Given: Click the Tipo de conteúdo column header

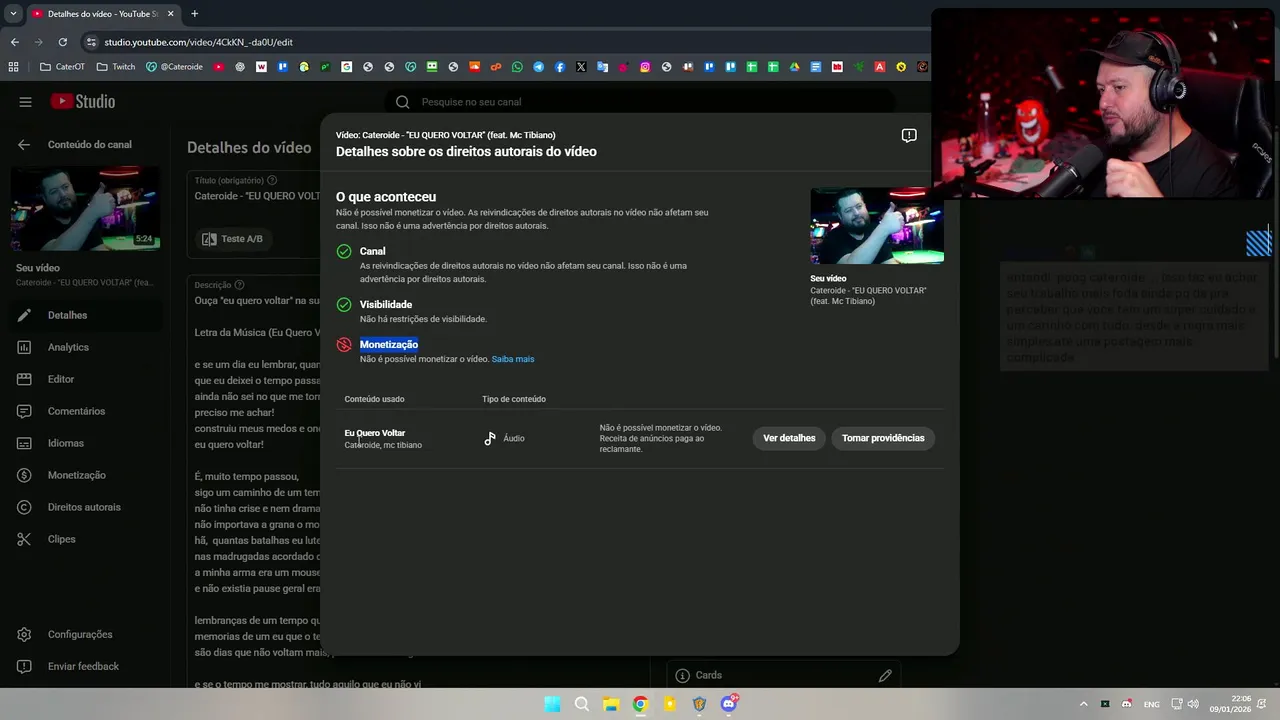Looking at the screenshot, I should click(514, 399).
